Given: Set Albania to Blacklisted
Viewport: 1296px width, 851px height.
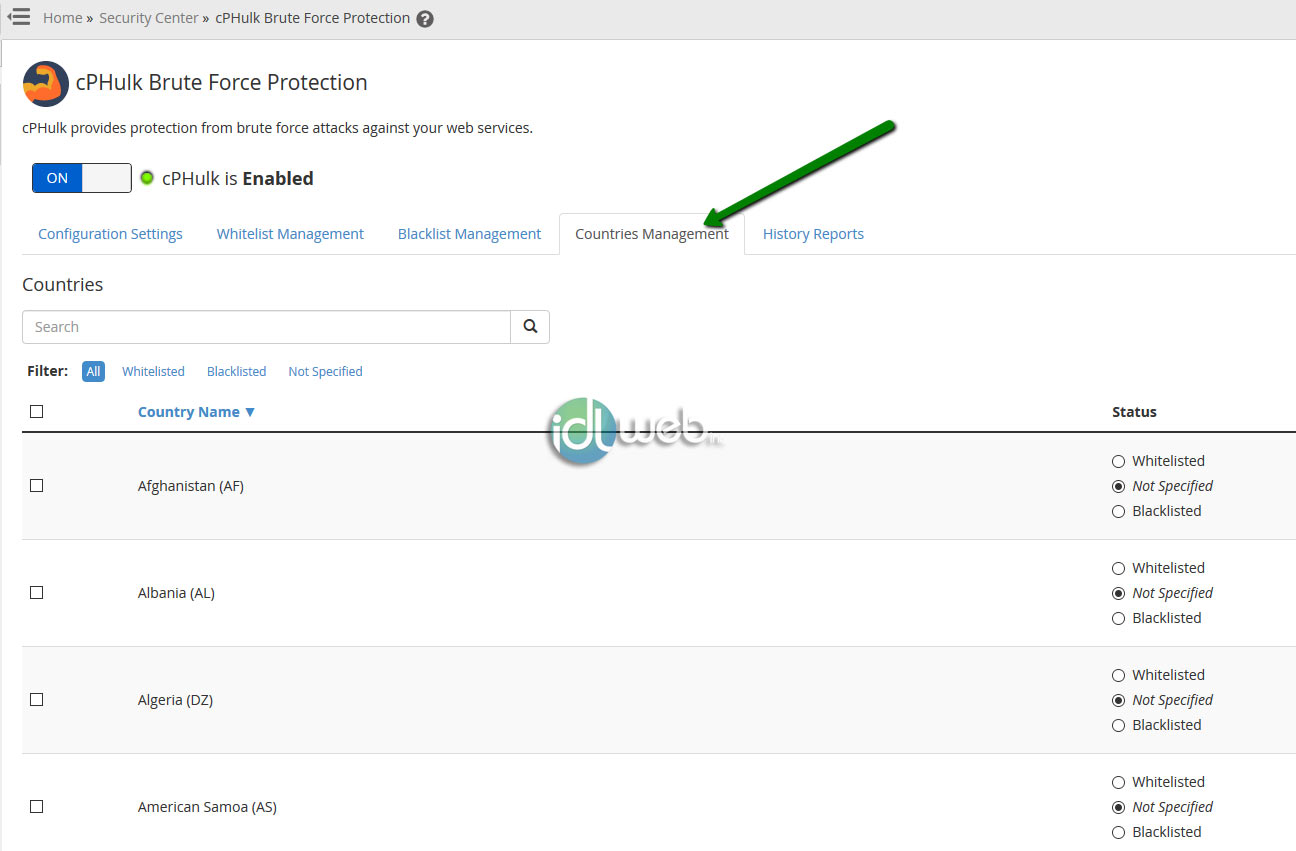Looking at the screenshot, I should point(1118,618).
